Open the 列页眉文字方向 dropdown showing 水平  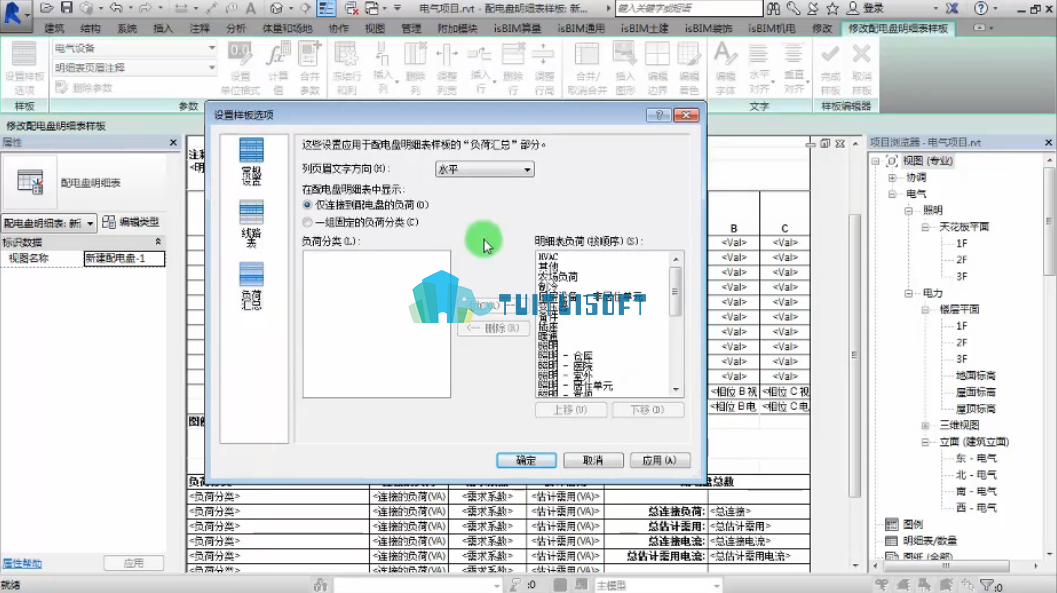pos(485,169)
